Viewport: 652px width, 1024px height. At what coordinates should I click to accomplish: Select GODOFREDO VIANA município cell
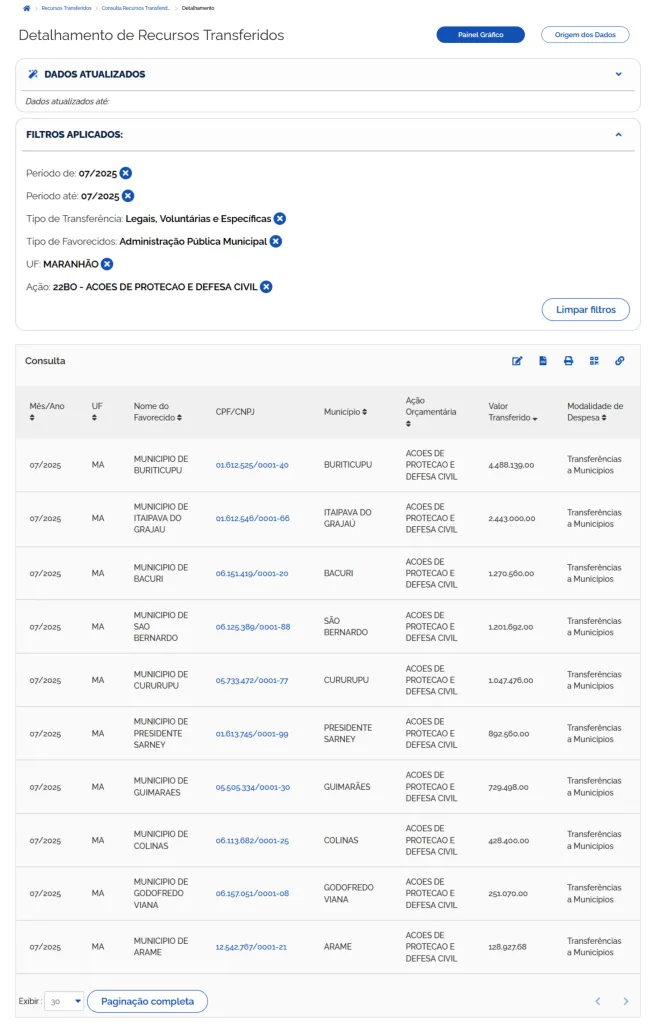[x=348, y=893]
